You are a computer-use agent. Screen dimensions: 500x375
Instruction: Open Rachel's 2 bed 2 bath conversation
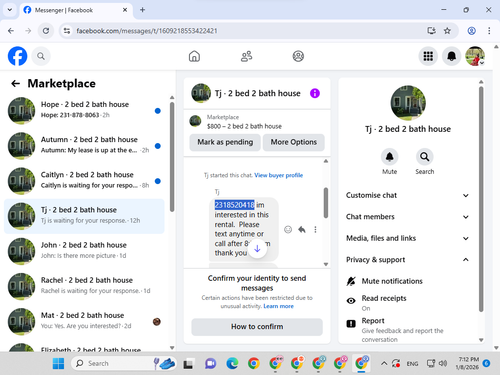84,286
